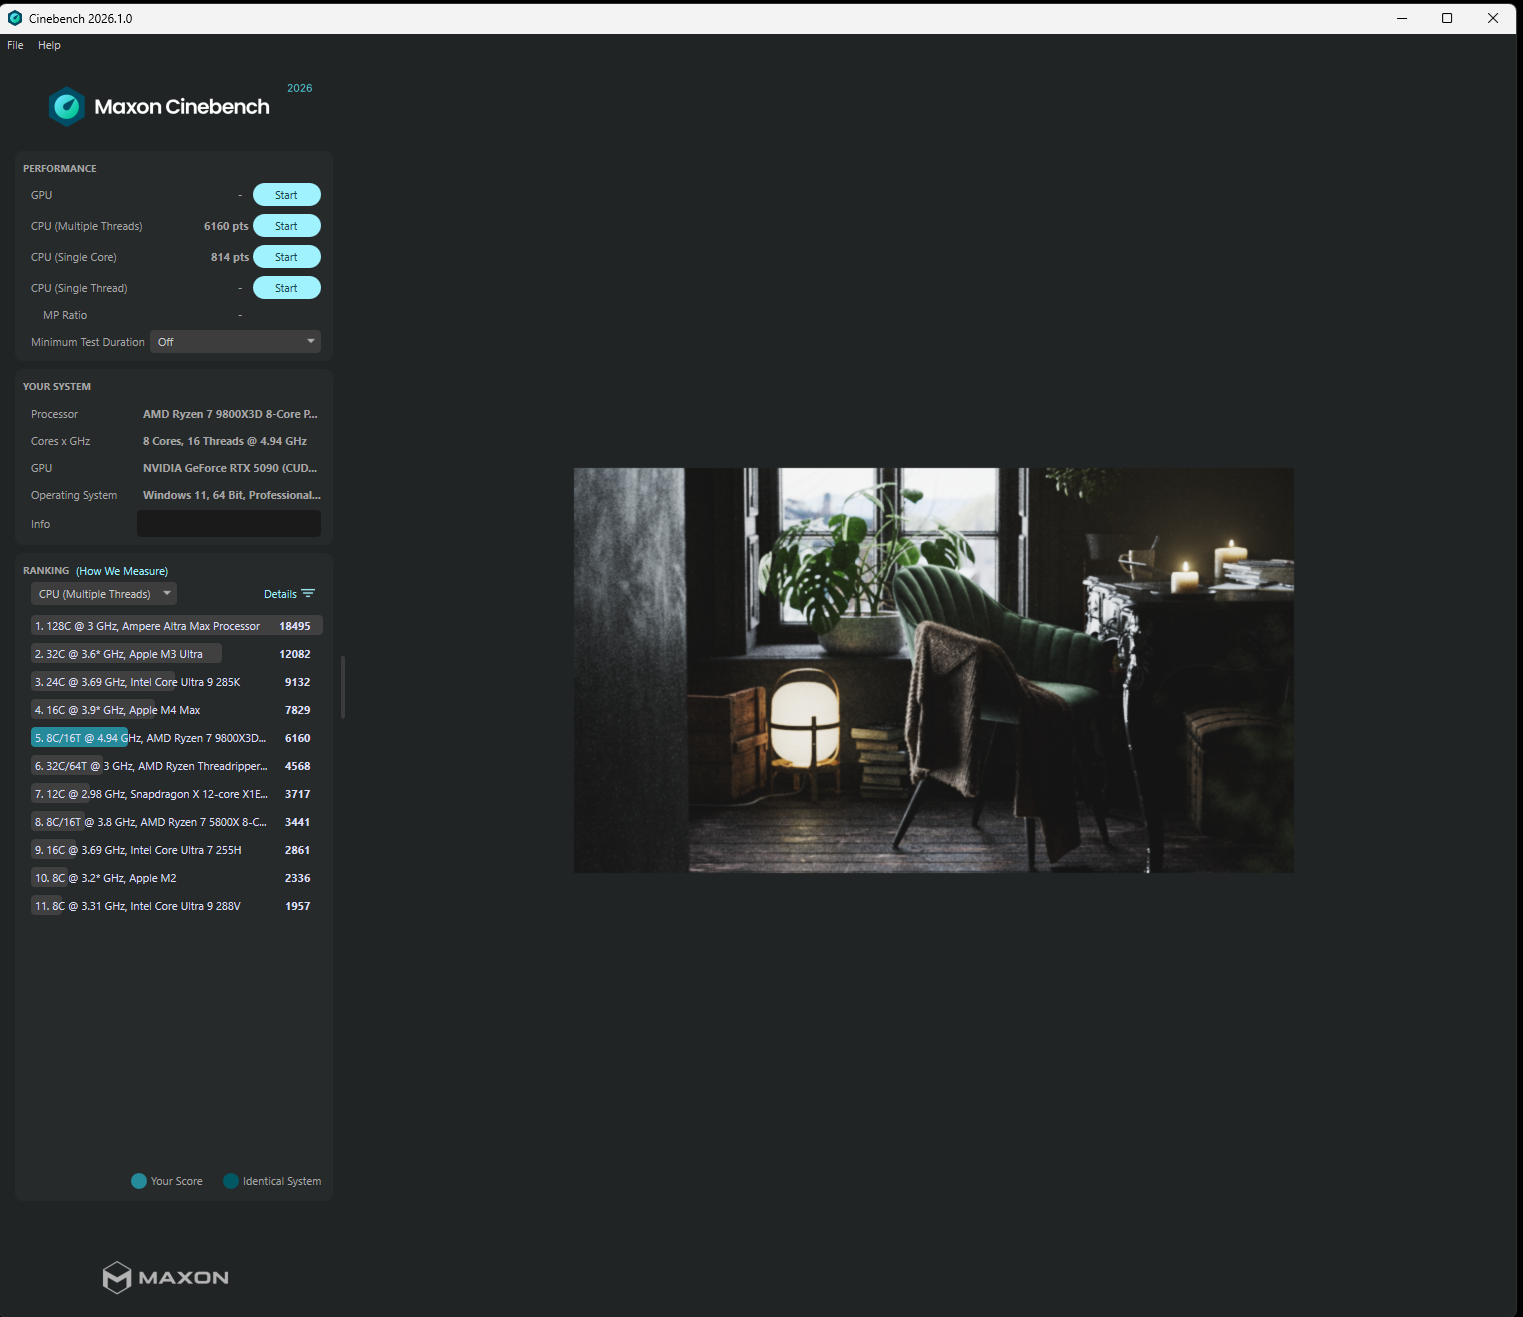Click the Info input field
Image resolution: width=1523 pixels, height=1317 pixels.
point(229,524)
